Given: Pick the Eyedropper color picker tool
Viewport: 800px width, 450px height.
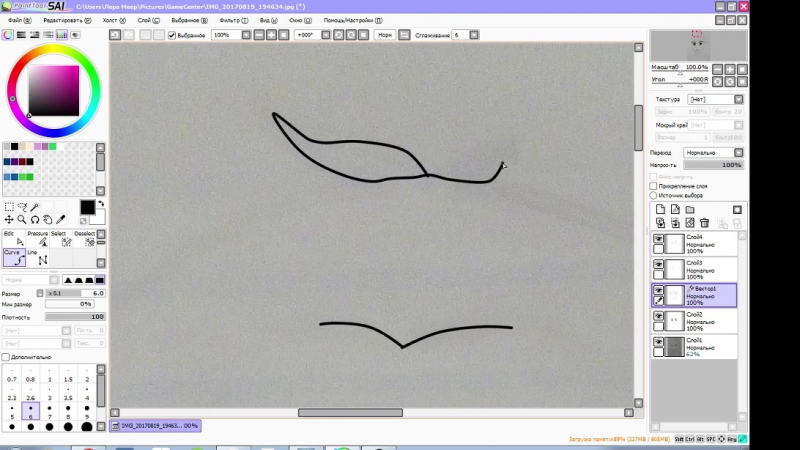Looking at the screenshot, I should (x=60, y=219).
